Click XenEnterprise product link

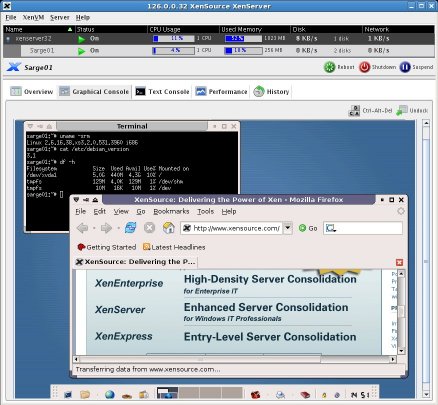click(x=129, y=283)
